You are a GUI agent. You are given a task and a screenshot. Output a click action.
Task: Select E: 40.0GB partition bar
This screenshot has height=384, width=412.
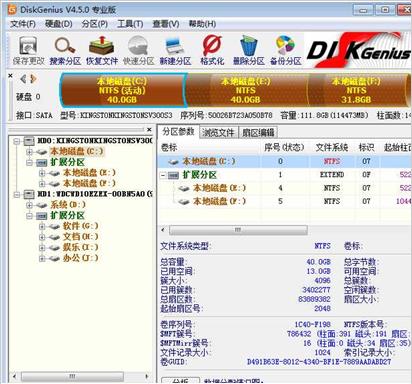[246, 90]
